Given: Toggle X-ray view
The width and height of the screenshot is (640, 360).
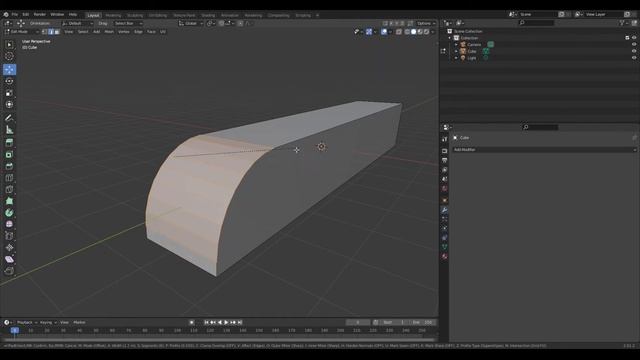Looking at the screenshot, I should pyautogui.click(x=399, y=32).
